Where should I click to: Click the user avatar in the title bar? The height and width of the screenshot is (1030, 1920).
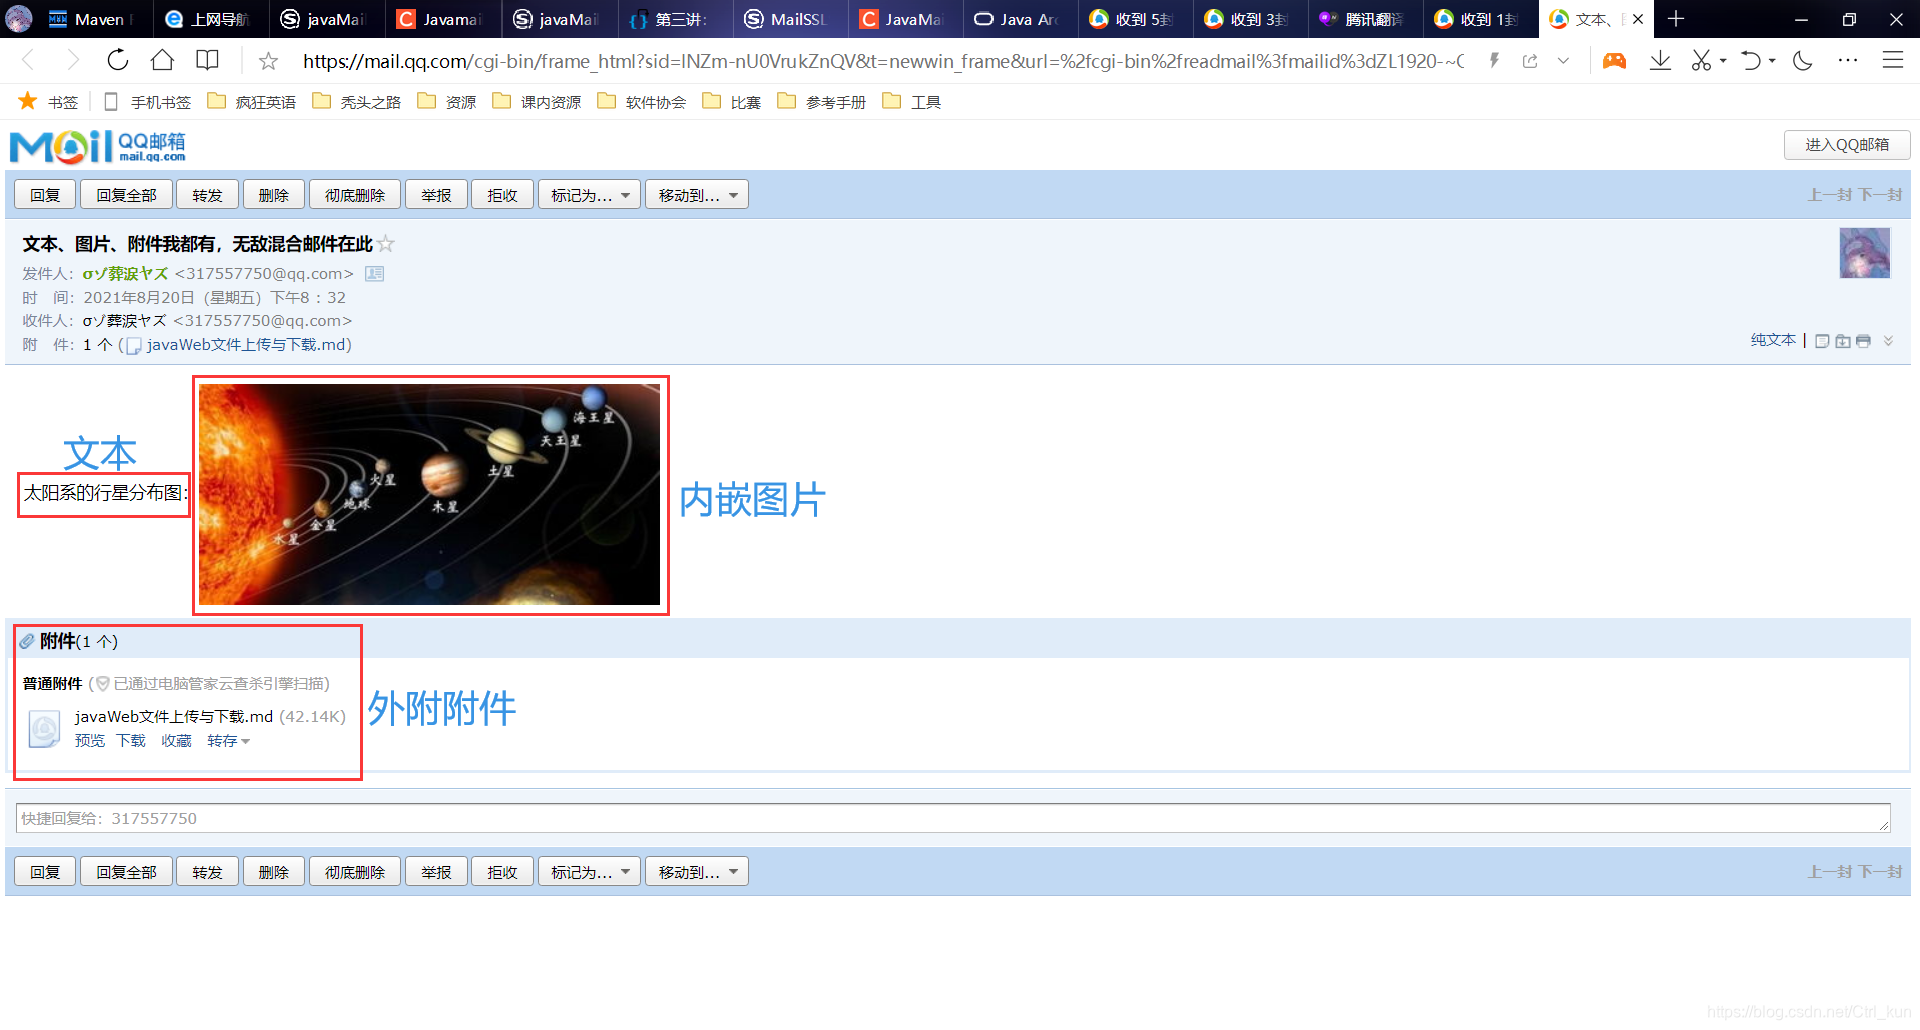coord(19,19)
